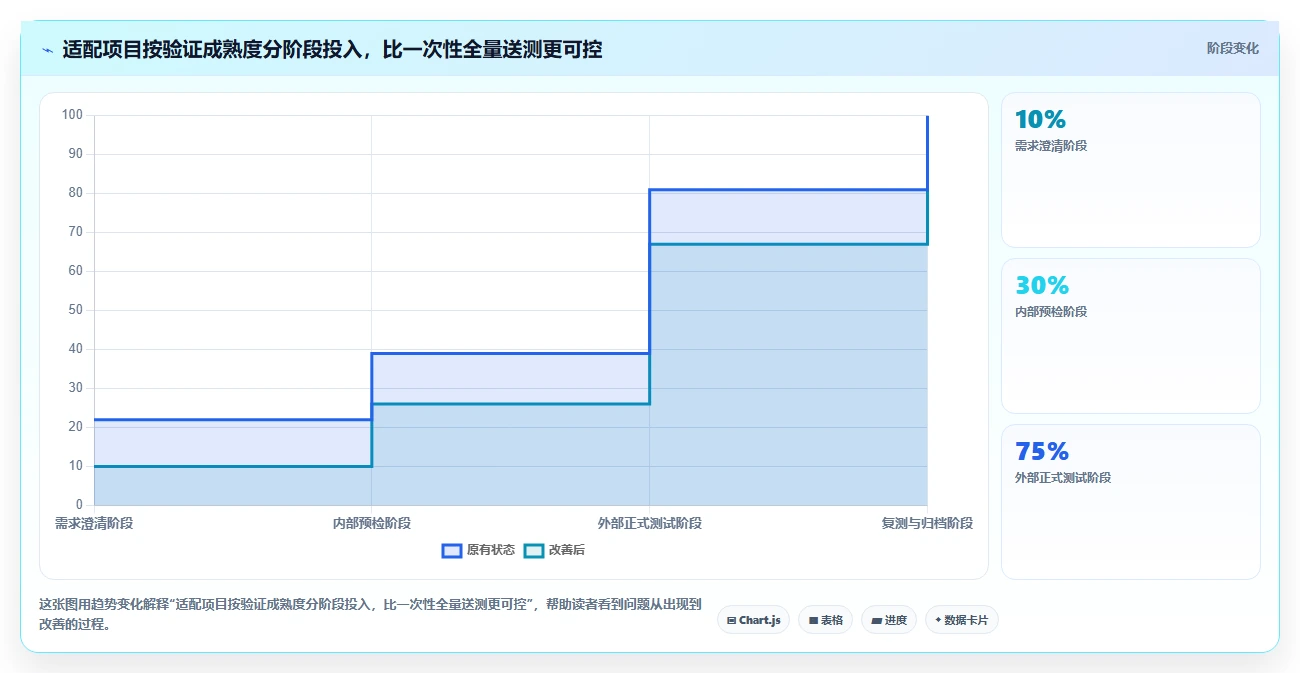Click the 数据卡片 tag

[962, 620]
